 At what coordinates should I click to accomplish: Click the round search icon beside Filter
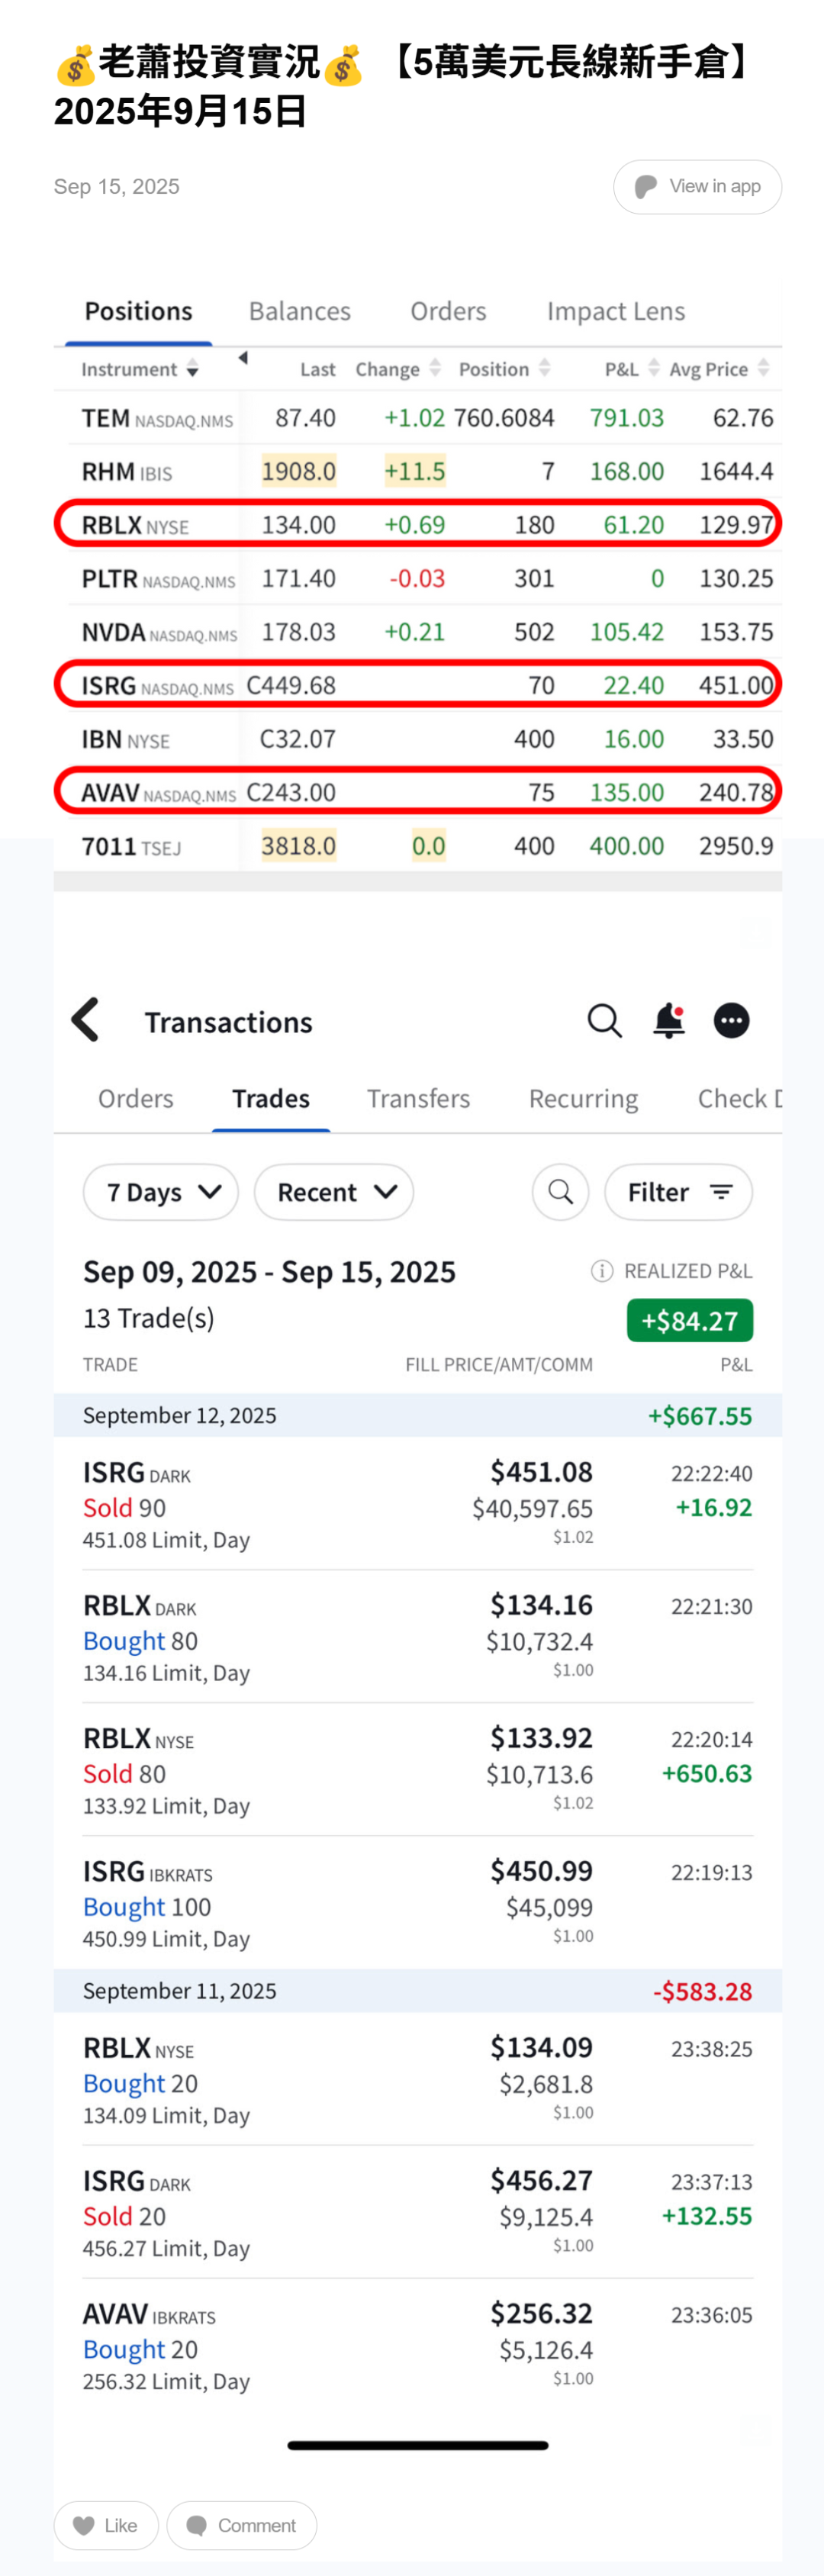point(560,1192)
